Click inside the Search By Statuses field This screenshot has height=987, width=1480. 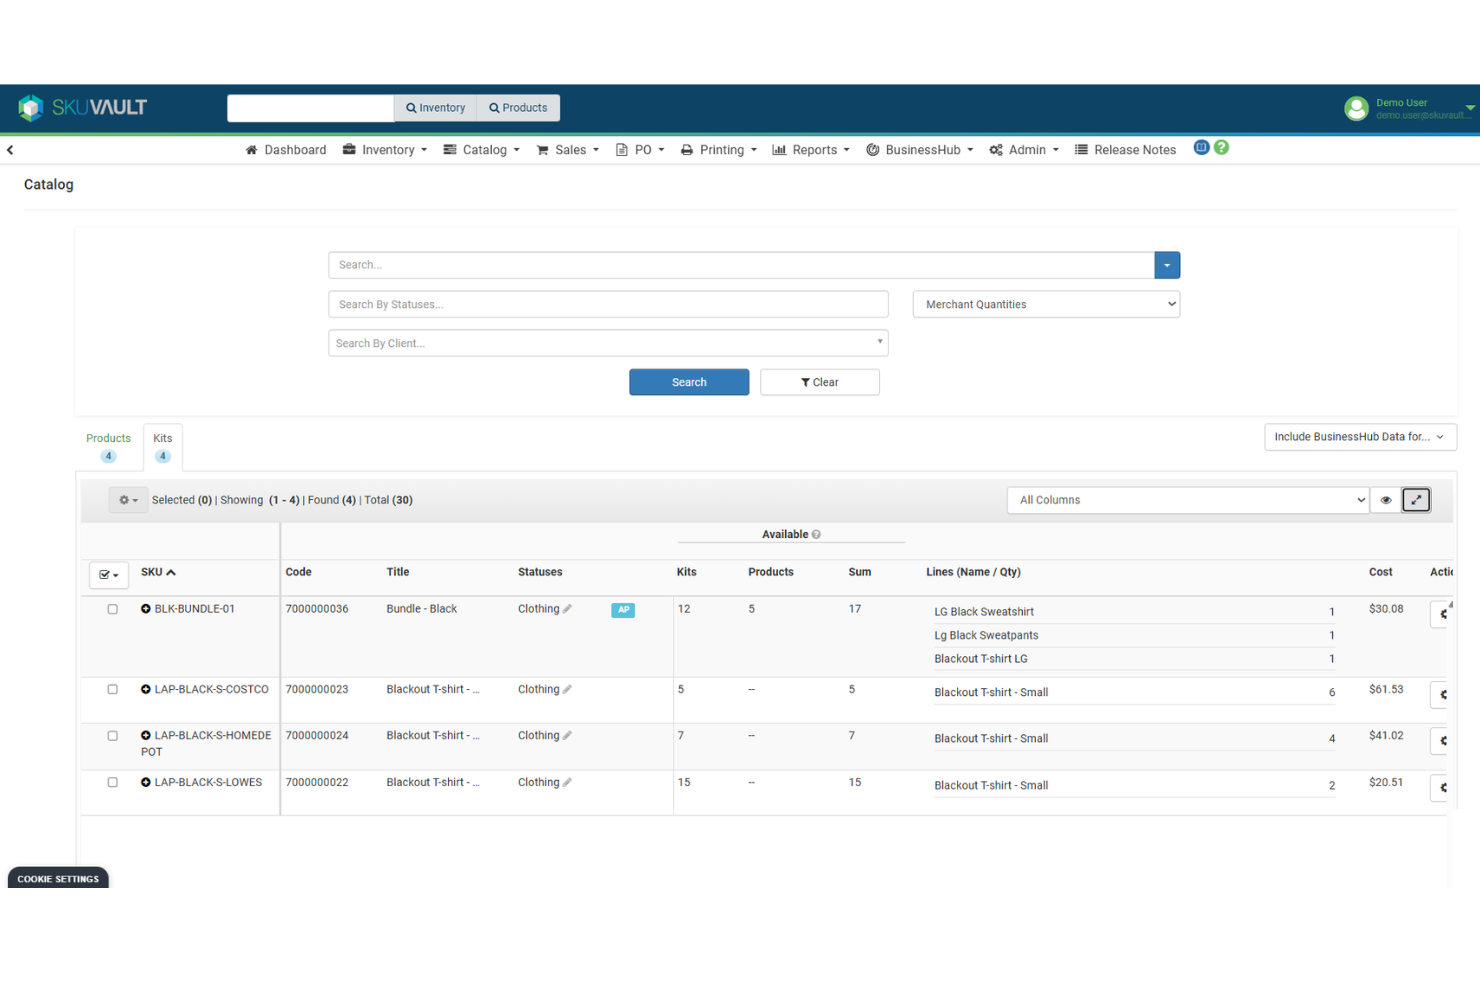pyautogui.click(x=608, y=304)
